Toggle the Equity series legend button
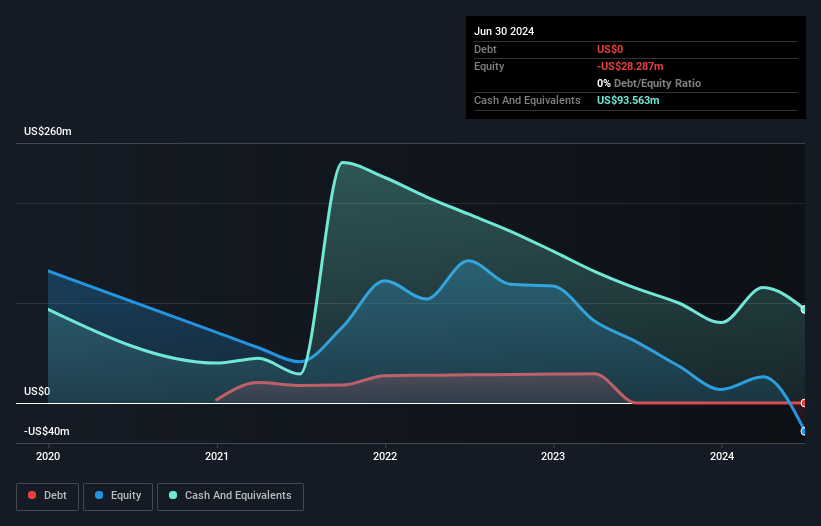821x526 pixels. tap(118, 496)
